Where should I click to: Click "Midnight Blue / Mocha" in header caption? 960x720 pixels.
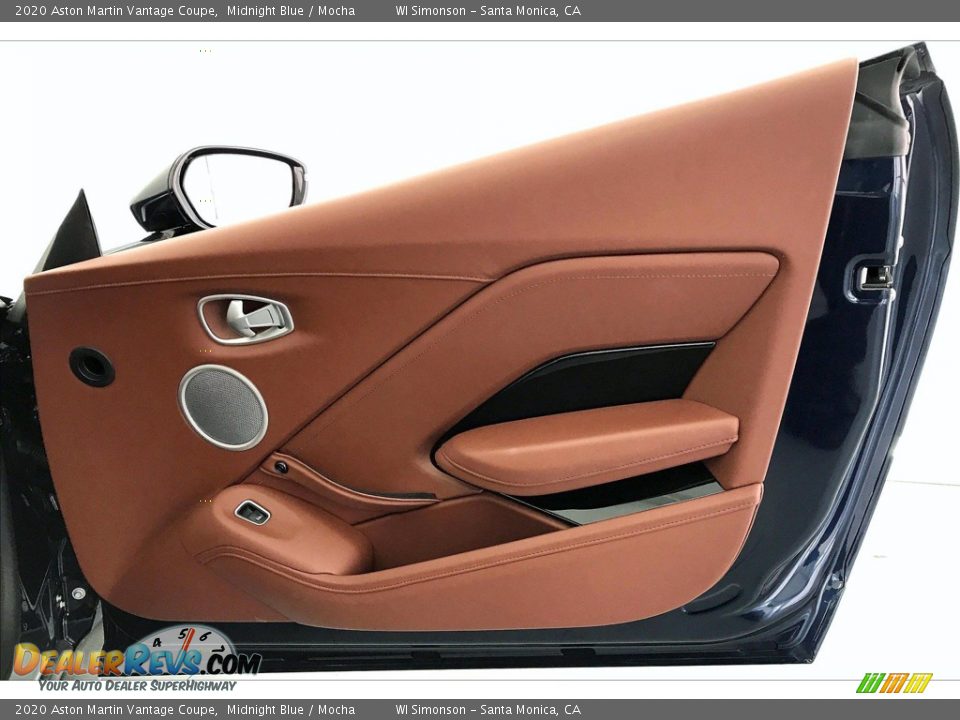tap(291, 11)
